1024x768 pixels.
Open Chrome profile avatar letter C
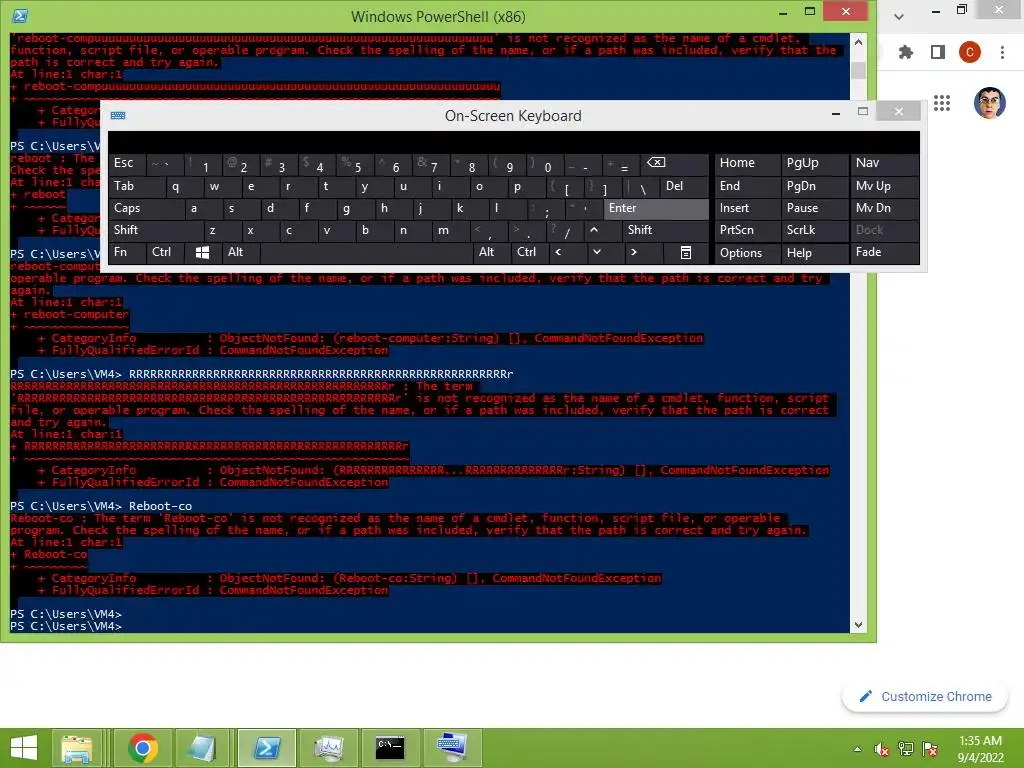[970, 52]
